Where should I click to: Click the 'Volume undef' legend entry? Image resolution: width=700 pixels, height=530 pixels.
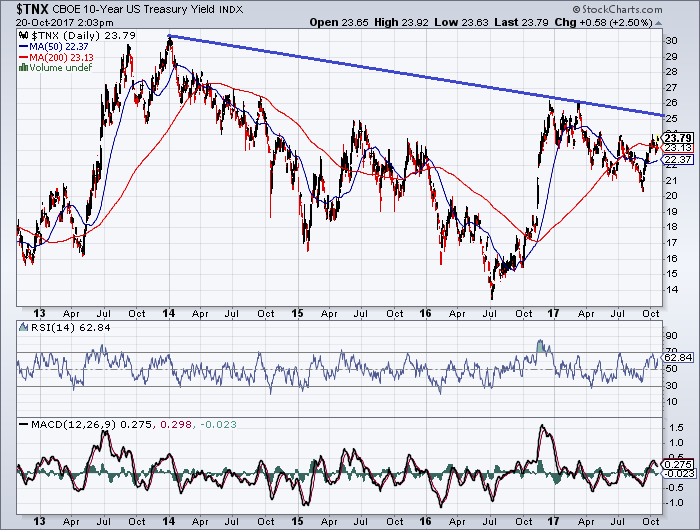[61, 67]
